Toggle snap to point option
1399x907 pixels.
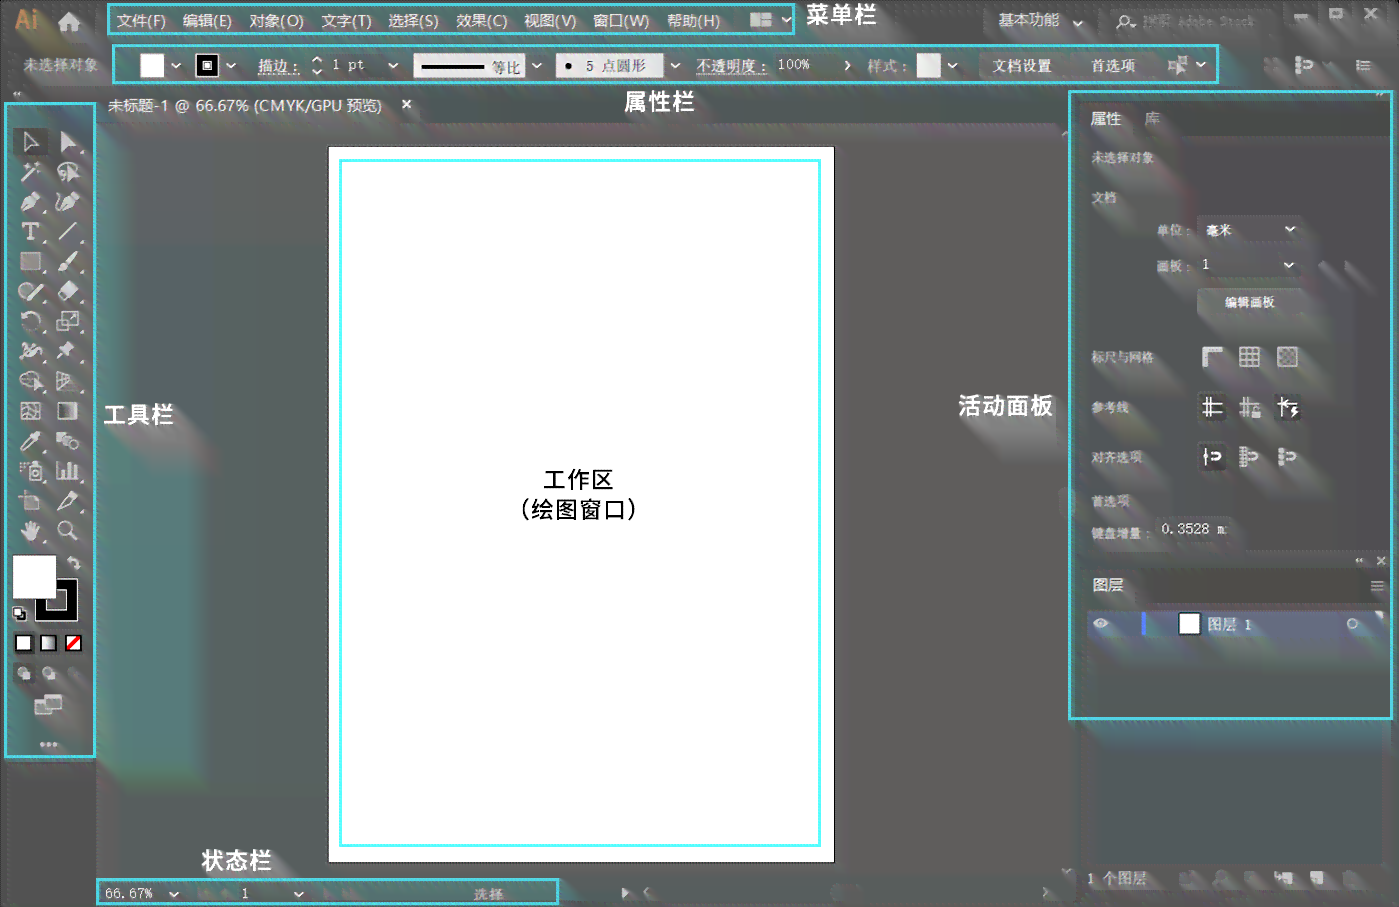coord(1212,457)
